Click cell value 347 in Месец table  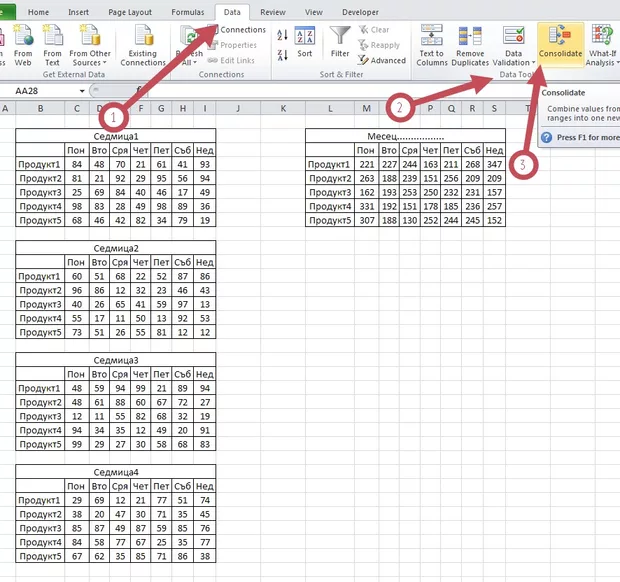(494, 164)
